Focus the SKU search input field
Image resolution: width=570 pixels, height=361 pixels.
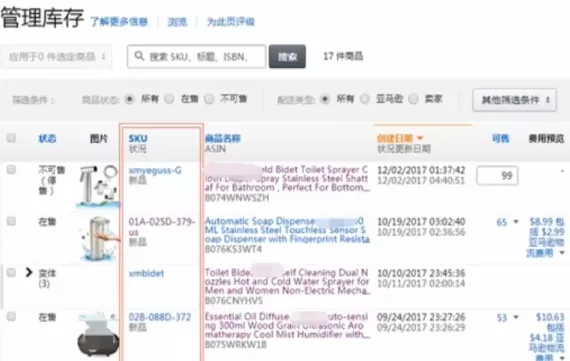[197, 56]
